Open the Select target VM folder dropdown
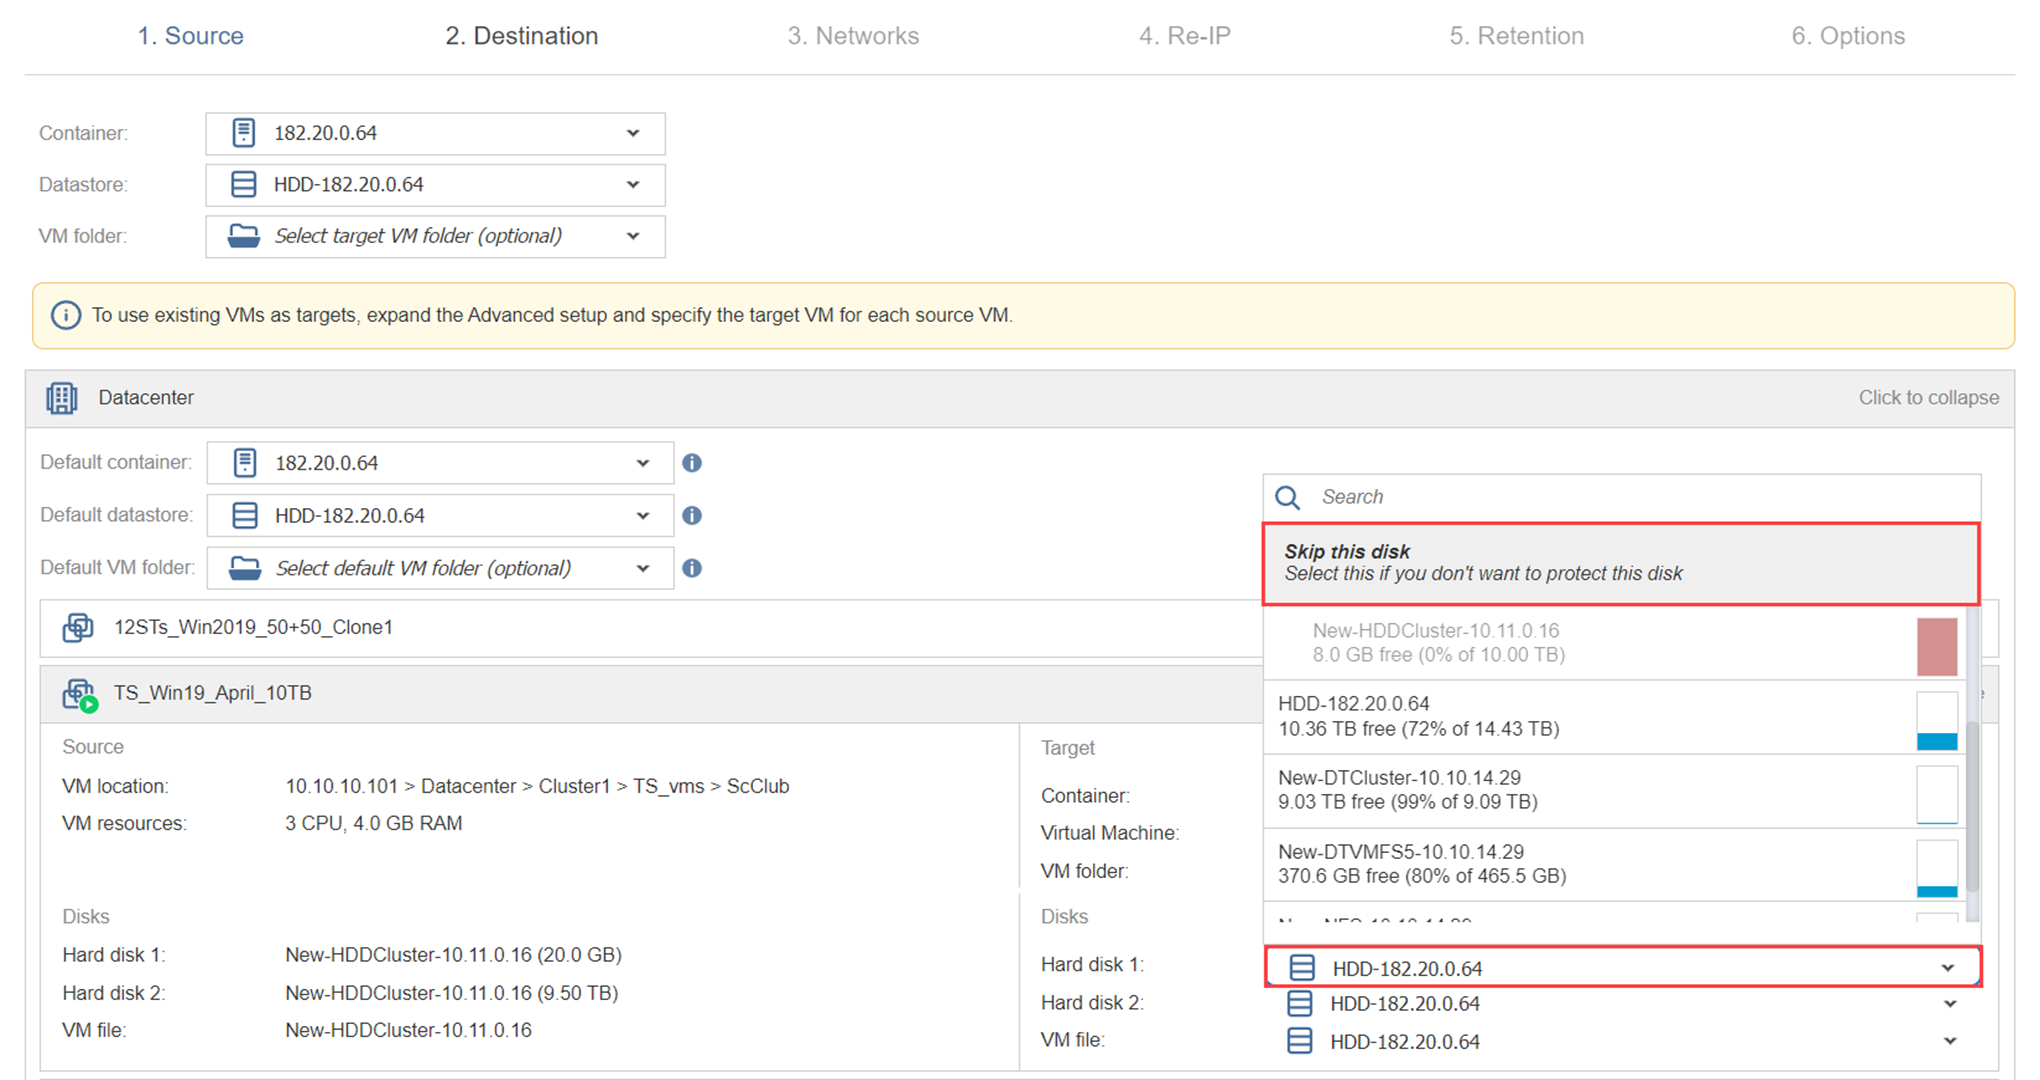2040x1080 pixels. [x=435, y=236]
